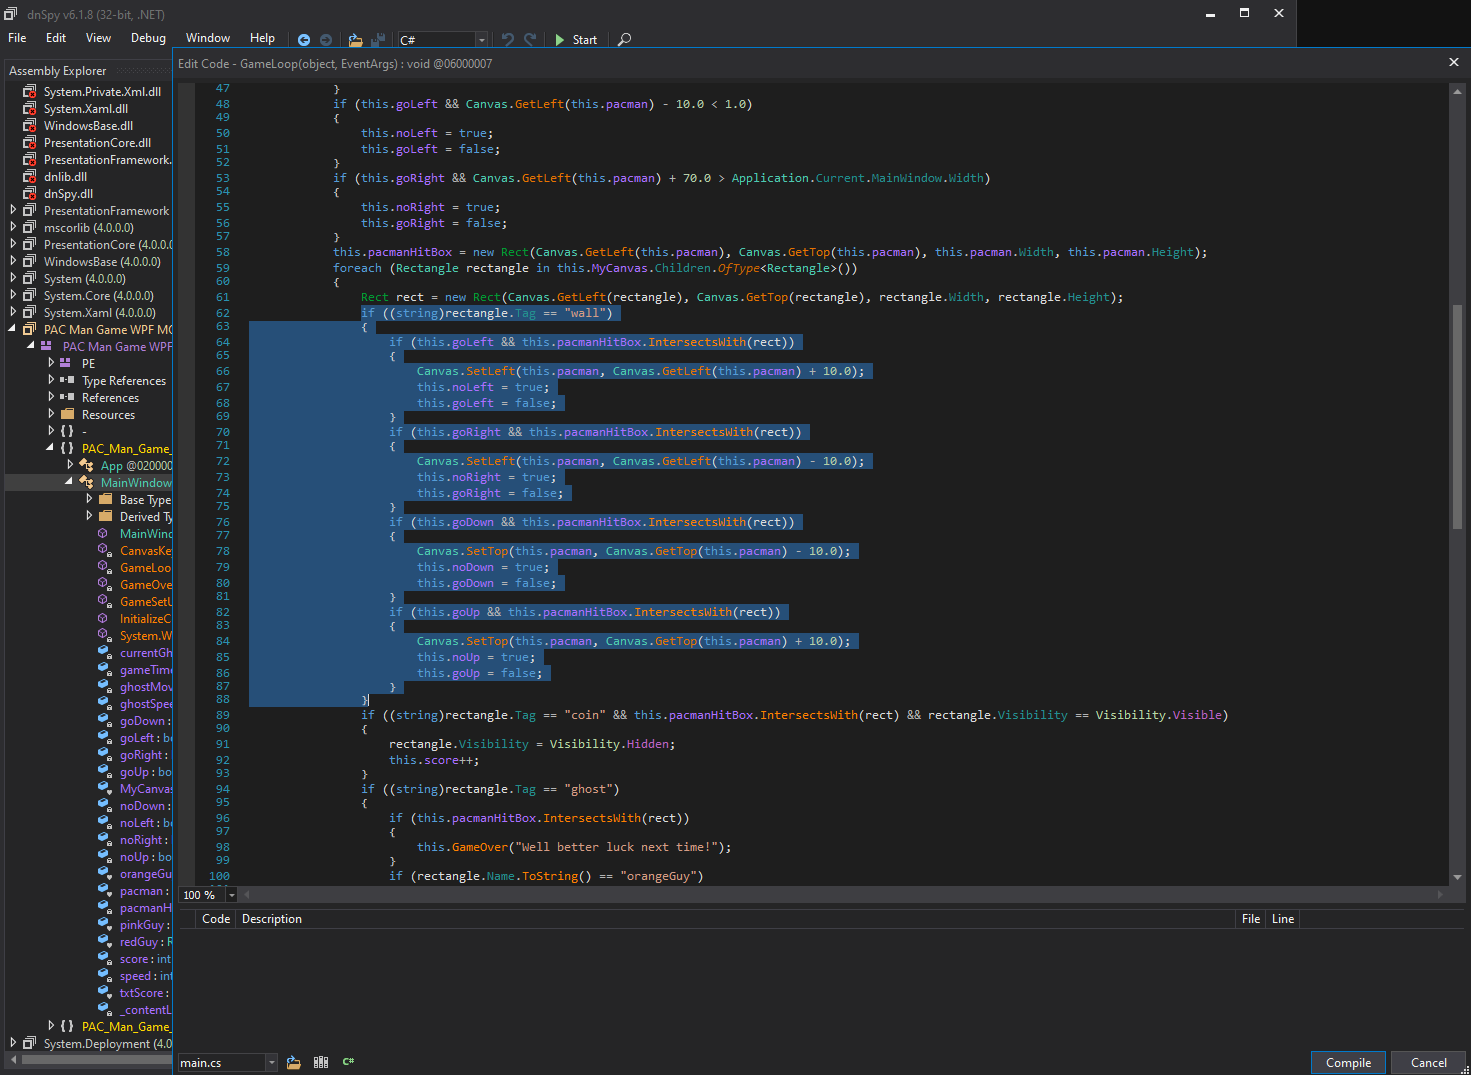Open the Window menu
The image size is (1471, 1075).
click(x=208, y=38)
